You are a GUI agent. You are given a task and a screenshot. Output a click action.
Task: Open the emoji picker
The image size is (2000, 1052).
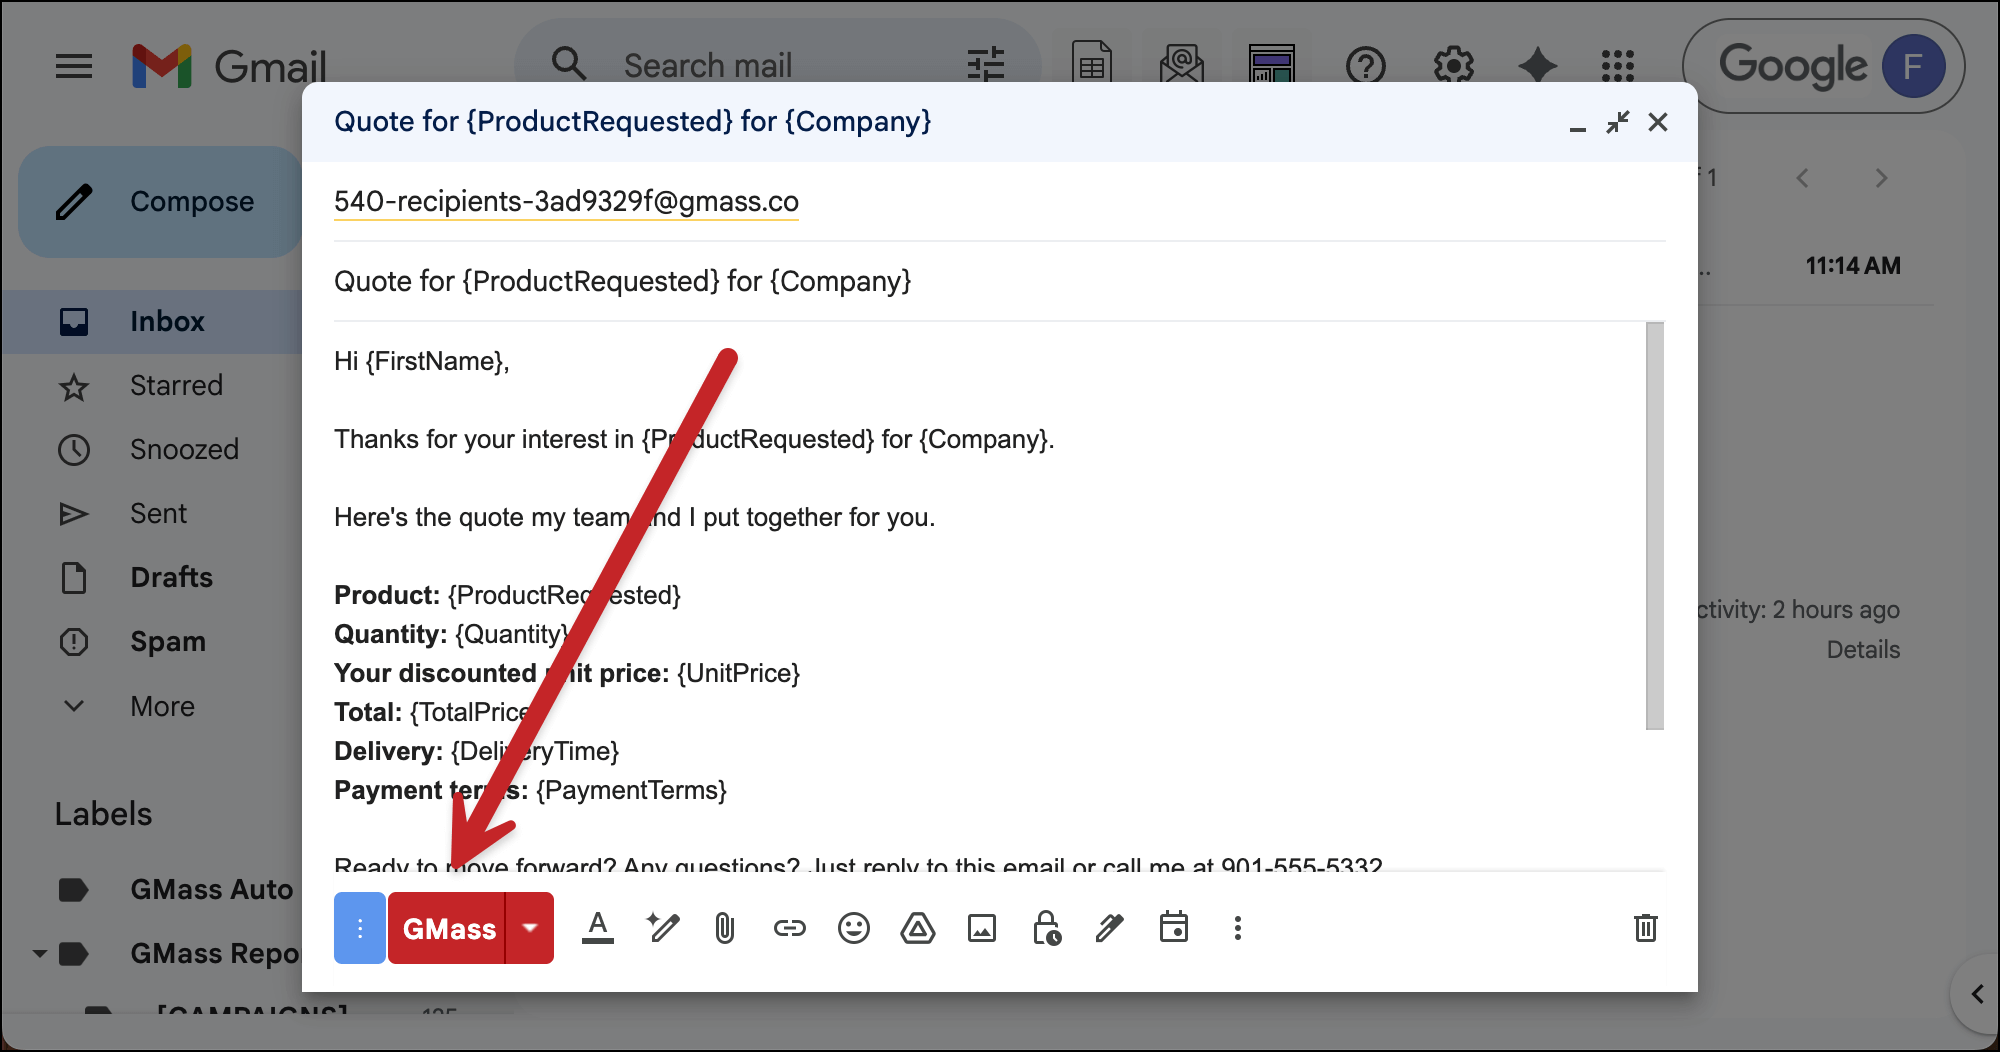point(853,929)
